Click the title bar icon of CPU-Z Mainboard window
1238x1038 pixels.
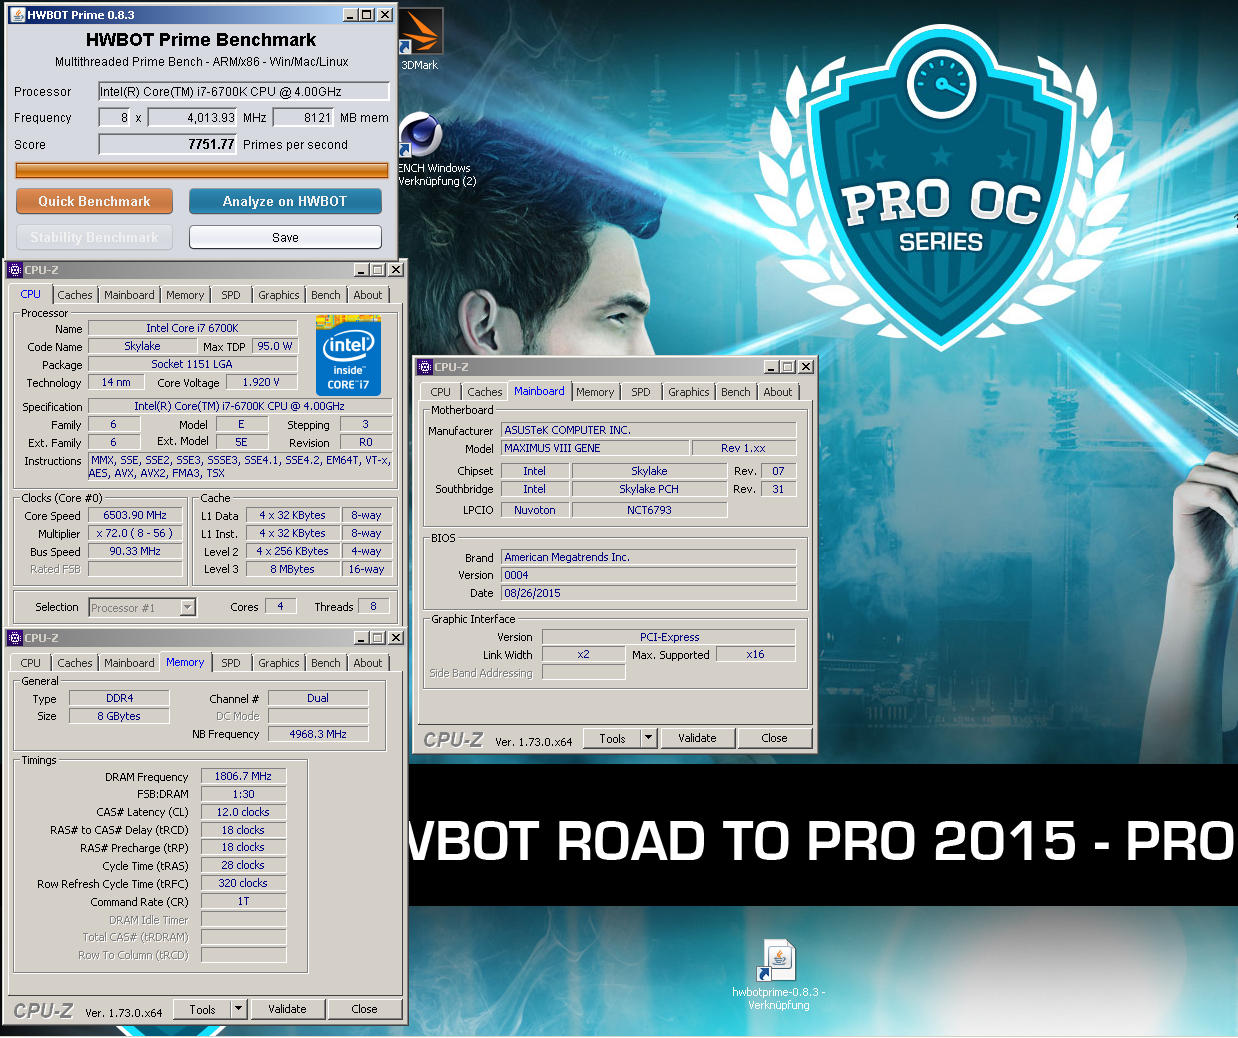[x=424, y=367]
